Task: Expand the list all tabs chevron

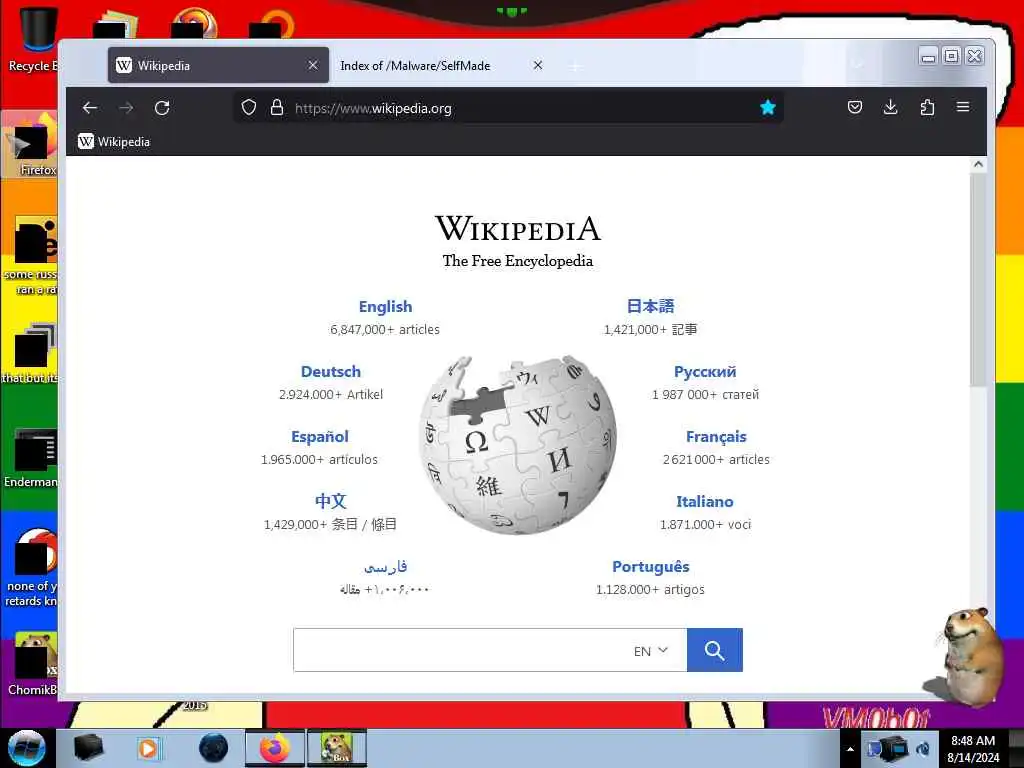Action: (857, 65)
